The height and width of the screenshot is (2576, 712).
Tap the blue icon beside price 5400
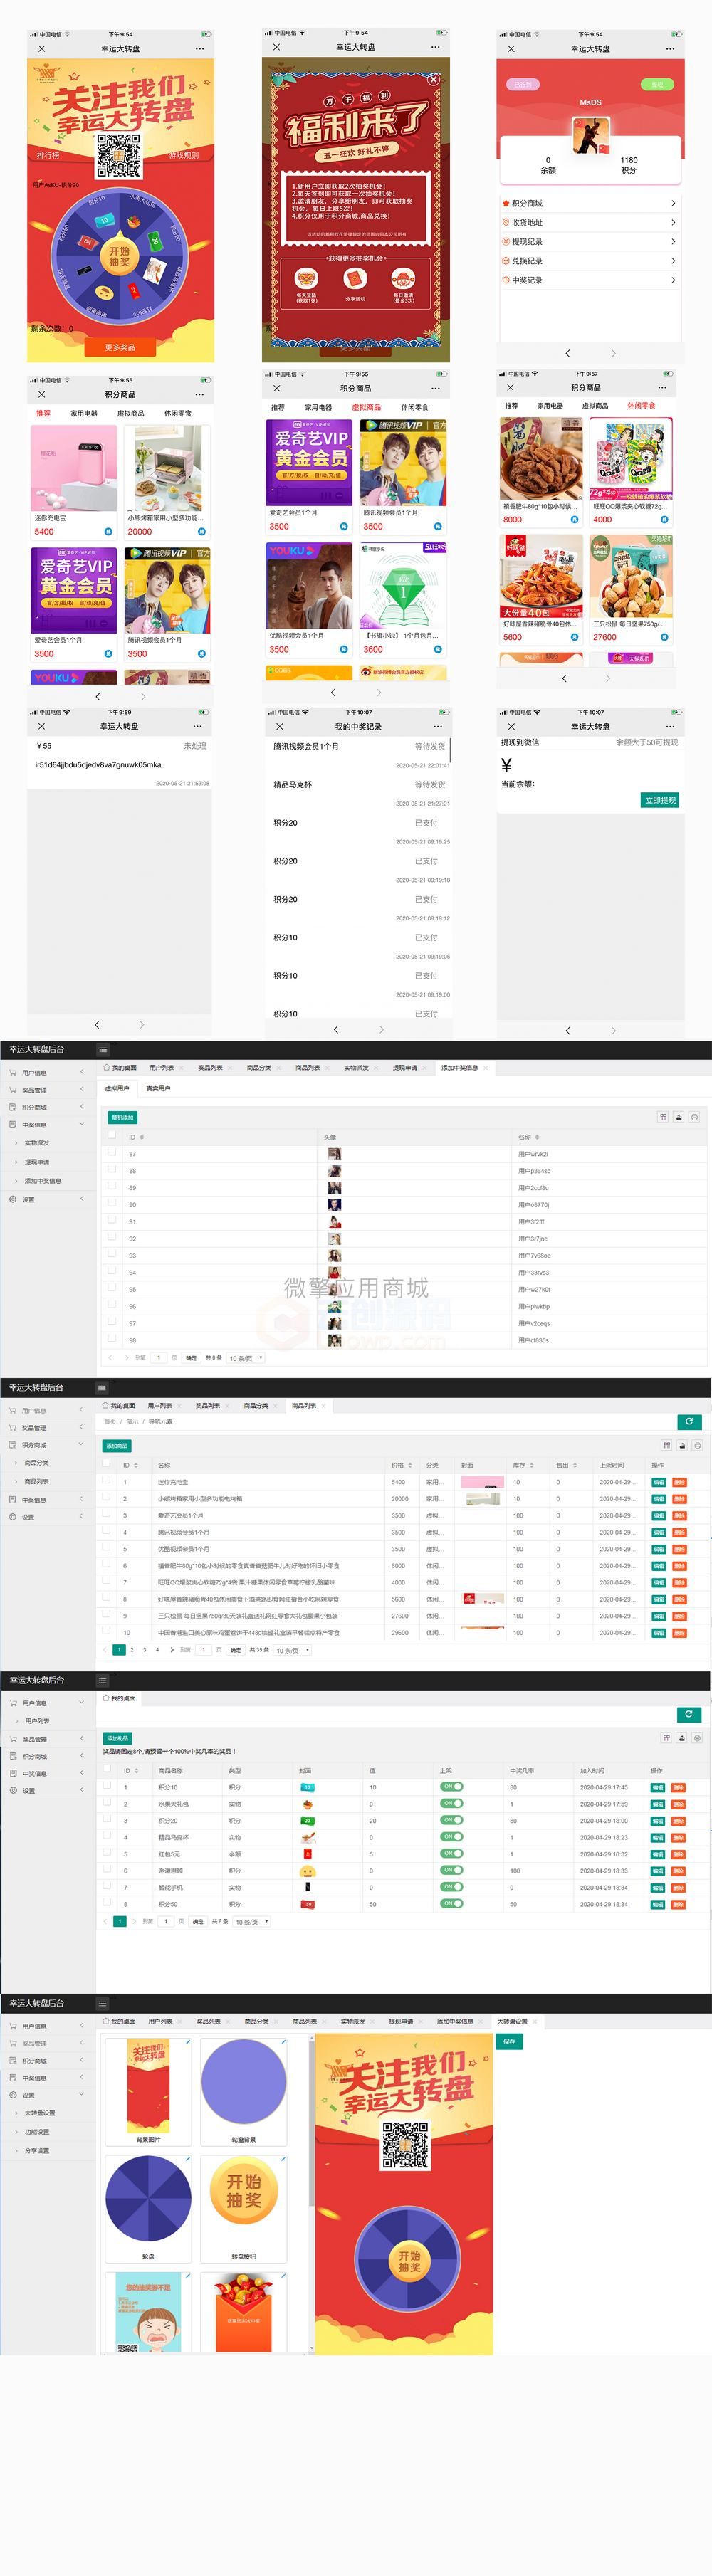pos(108,532)
